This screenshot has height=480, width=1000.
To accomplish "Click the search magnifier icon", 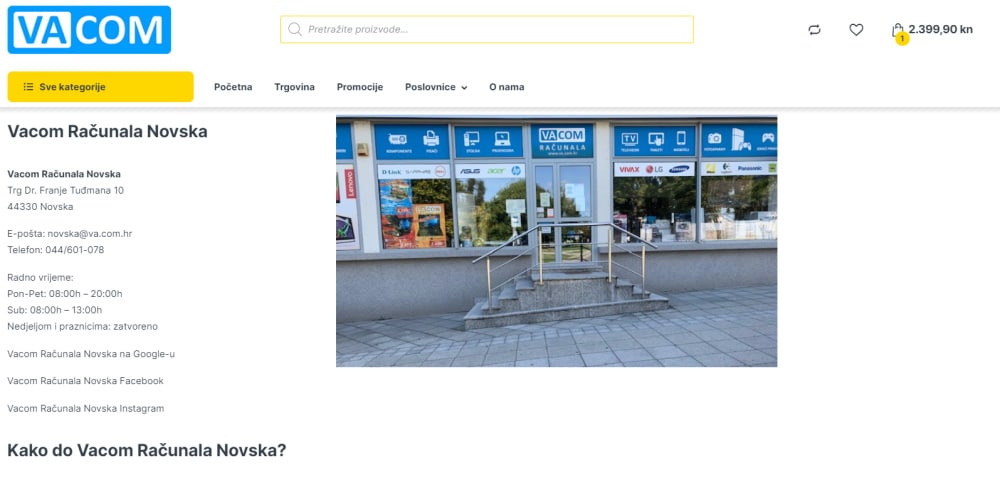I will [x=295, y=29].
